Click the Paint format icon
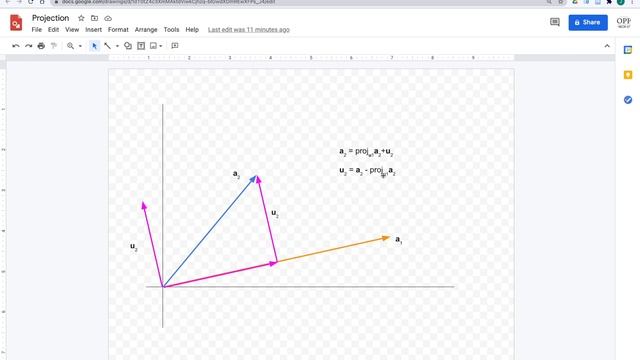The height and width of the screenshot is (360, 640). (53, 46)
